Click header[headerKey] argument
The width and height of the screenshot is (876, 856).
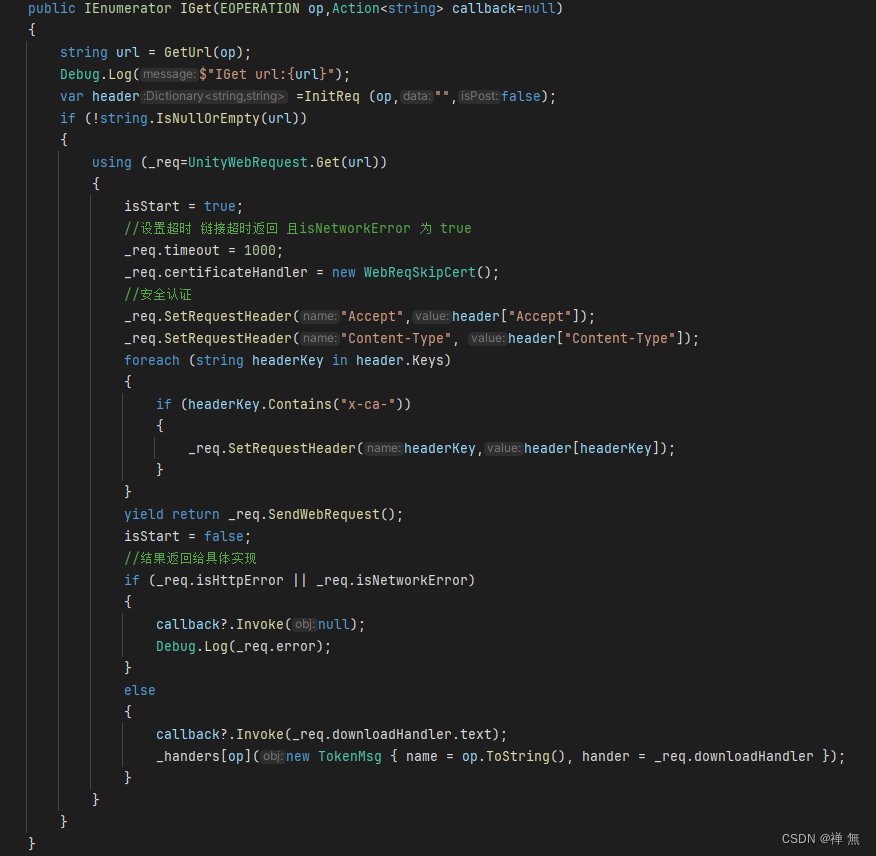pyautogui.click(x=592, y=449)
